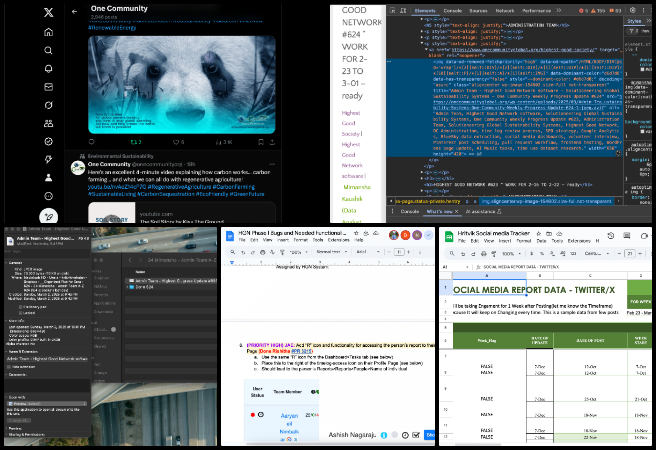Viewport: 656px width, 450px height.
Task: Bookmark the panda post
Action: [x=261, y=142]
